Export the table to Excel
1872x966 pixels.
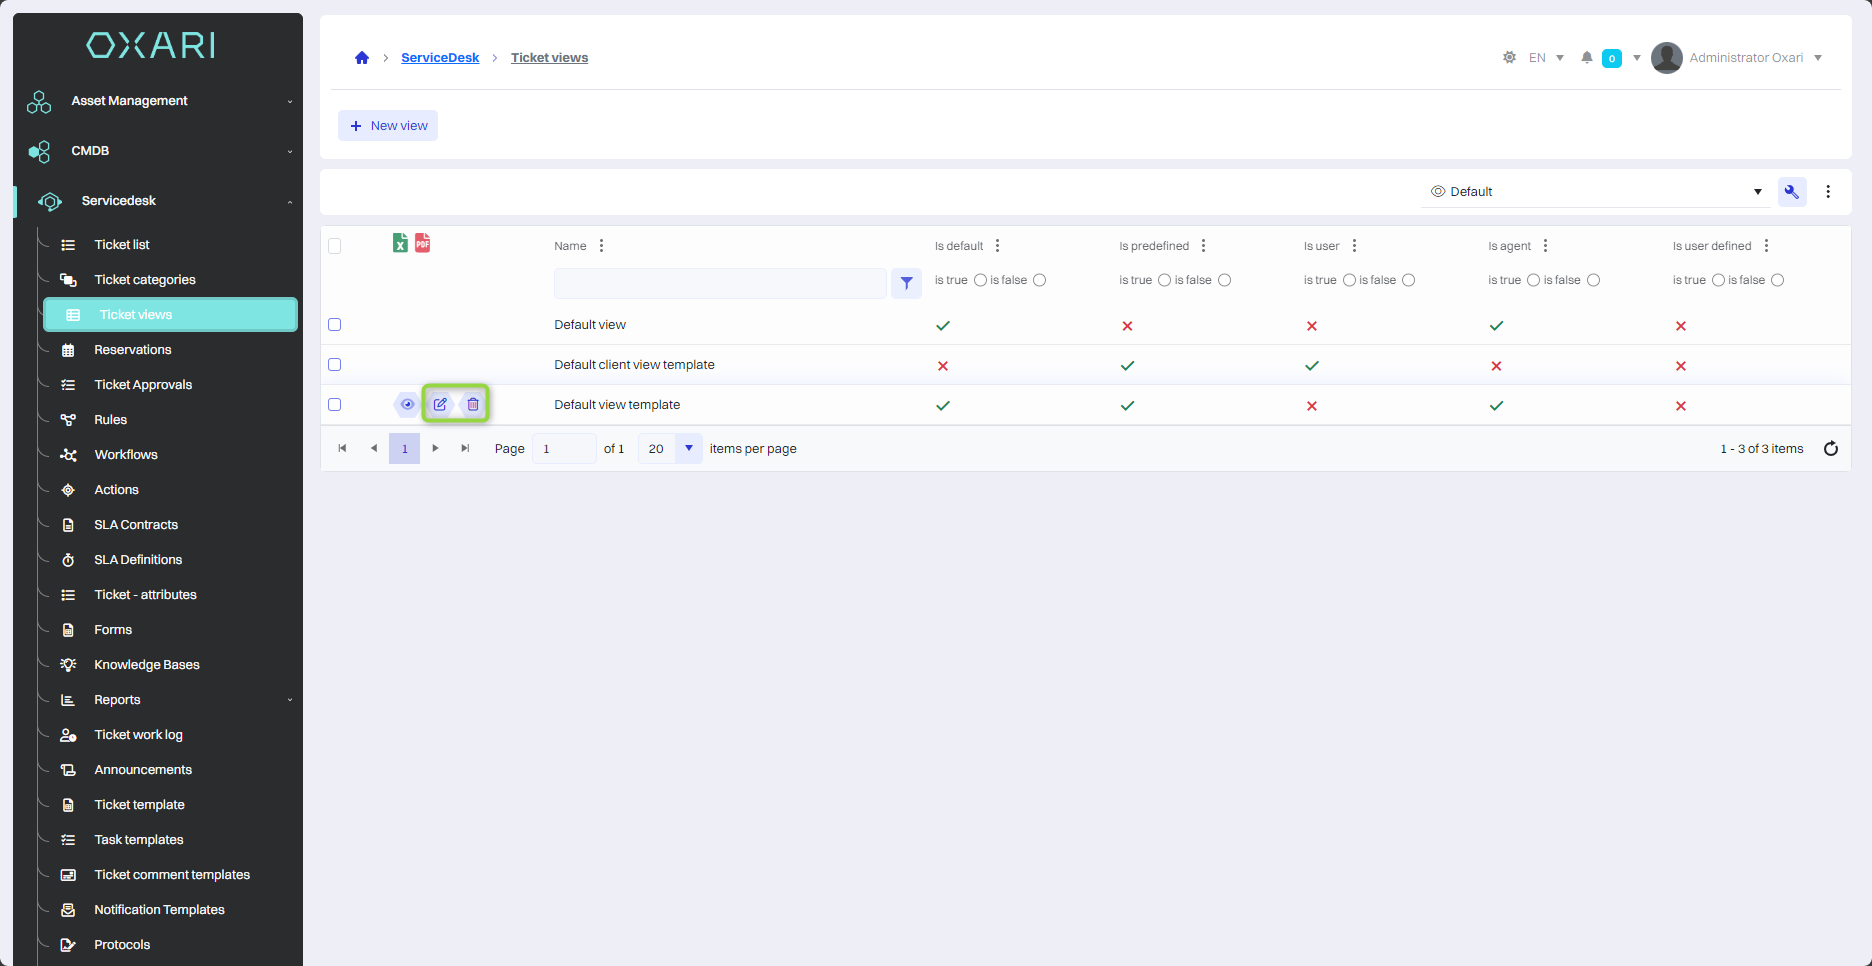click(400, 243)
